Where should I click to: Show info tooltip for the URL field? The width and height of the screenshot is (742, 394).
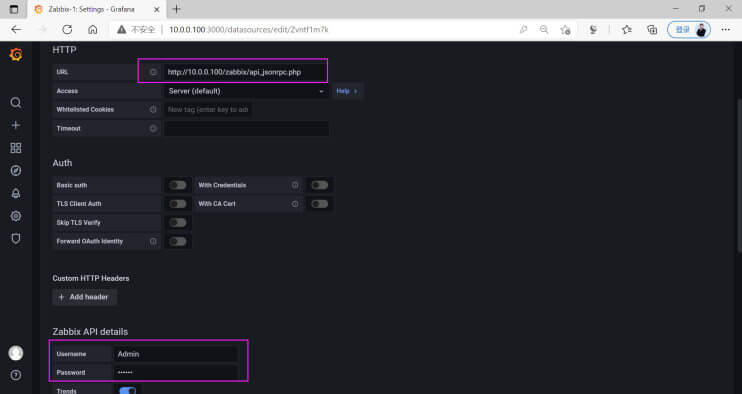pos(153,72)
